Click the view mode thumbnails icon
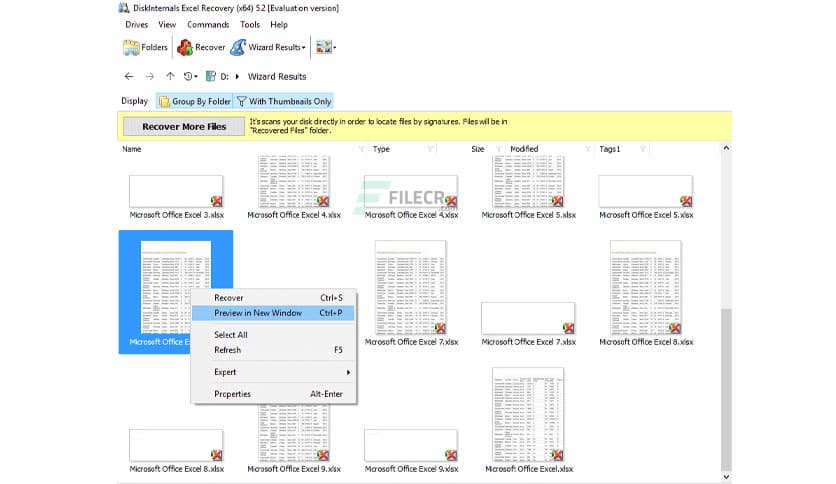This screenshot has height=484, width=836. tap(323, 47)
